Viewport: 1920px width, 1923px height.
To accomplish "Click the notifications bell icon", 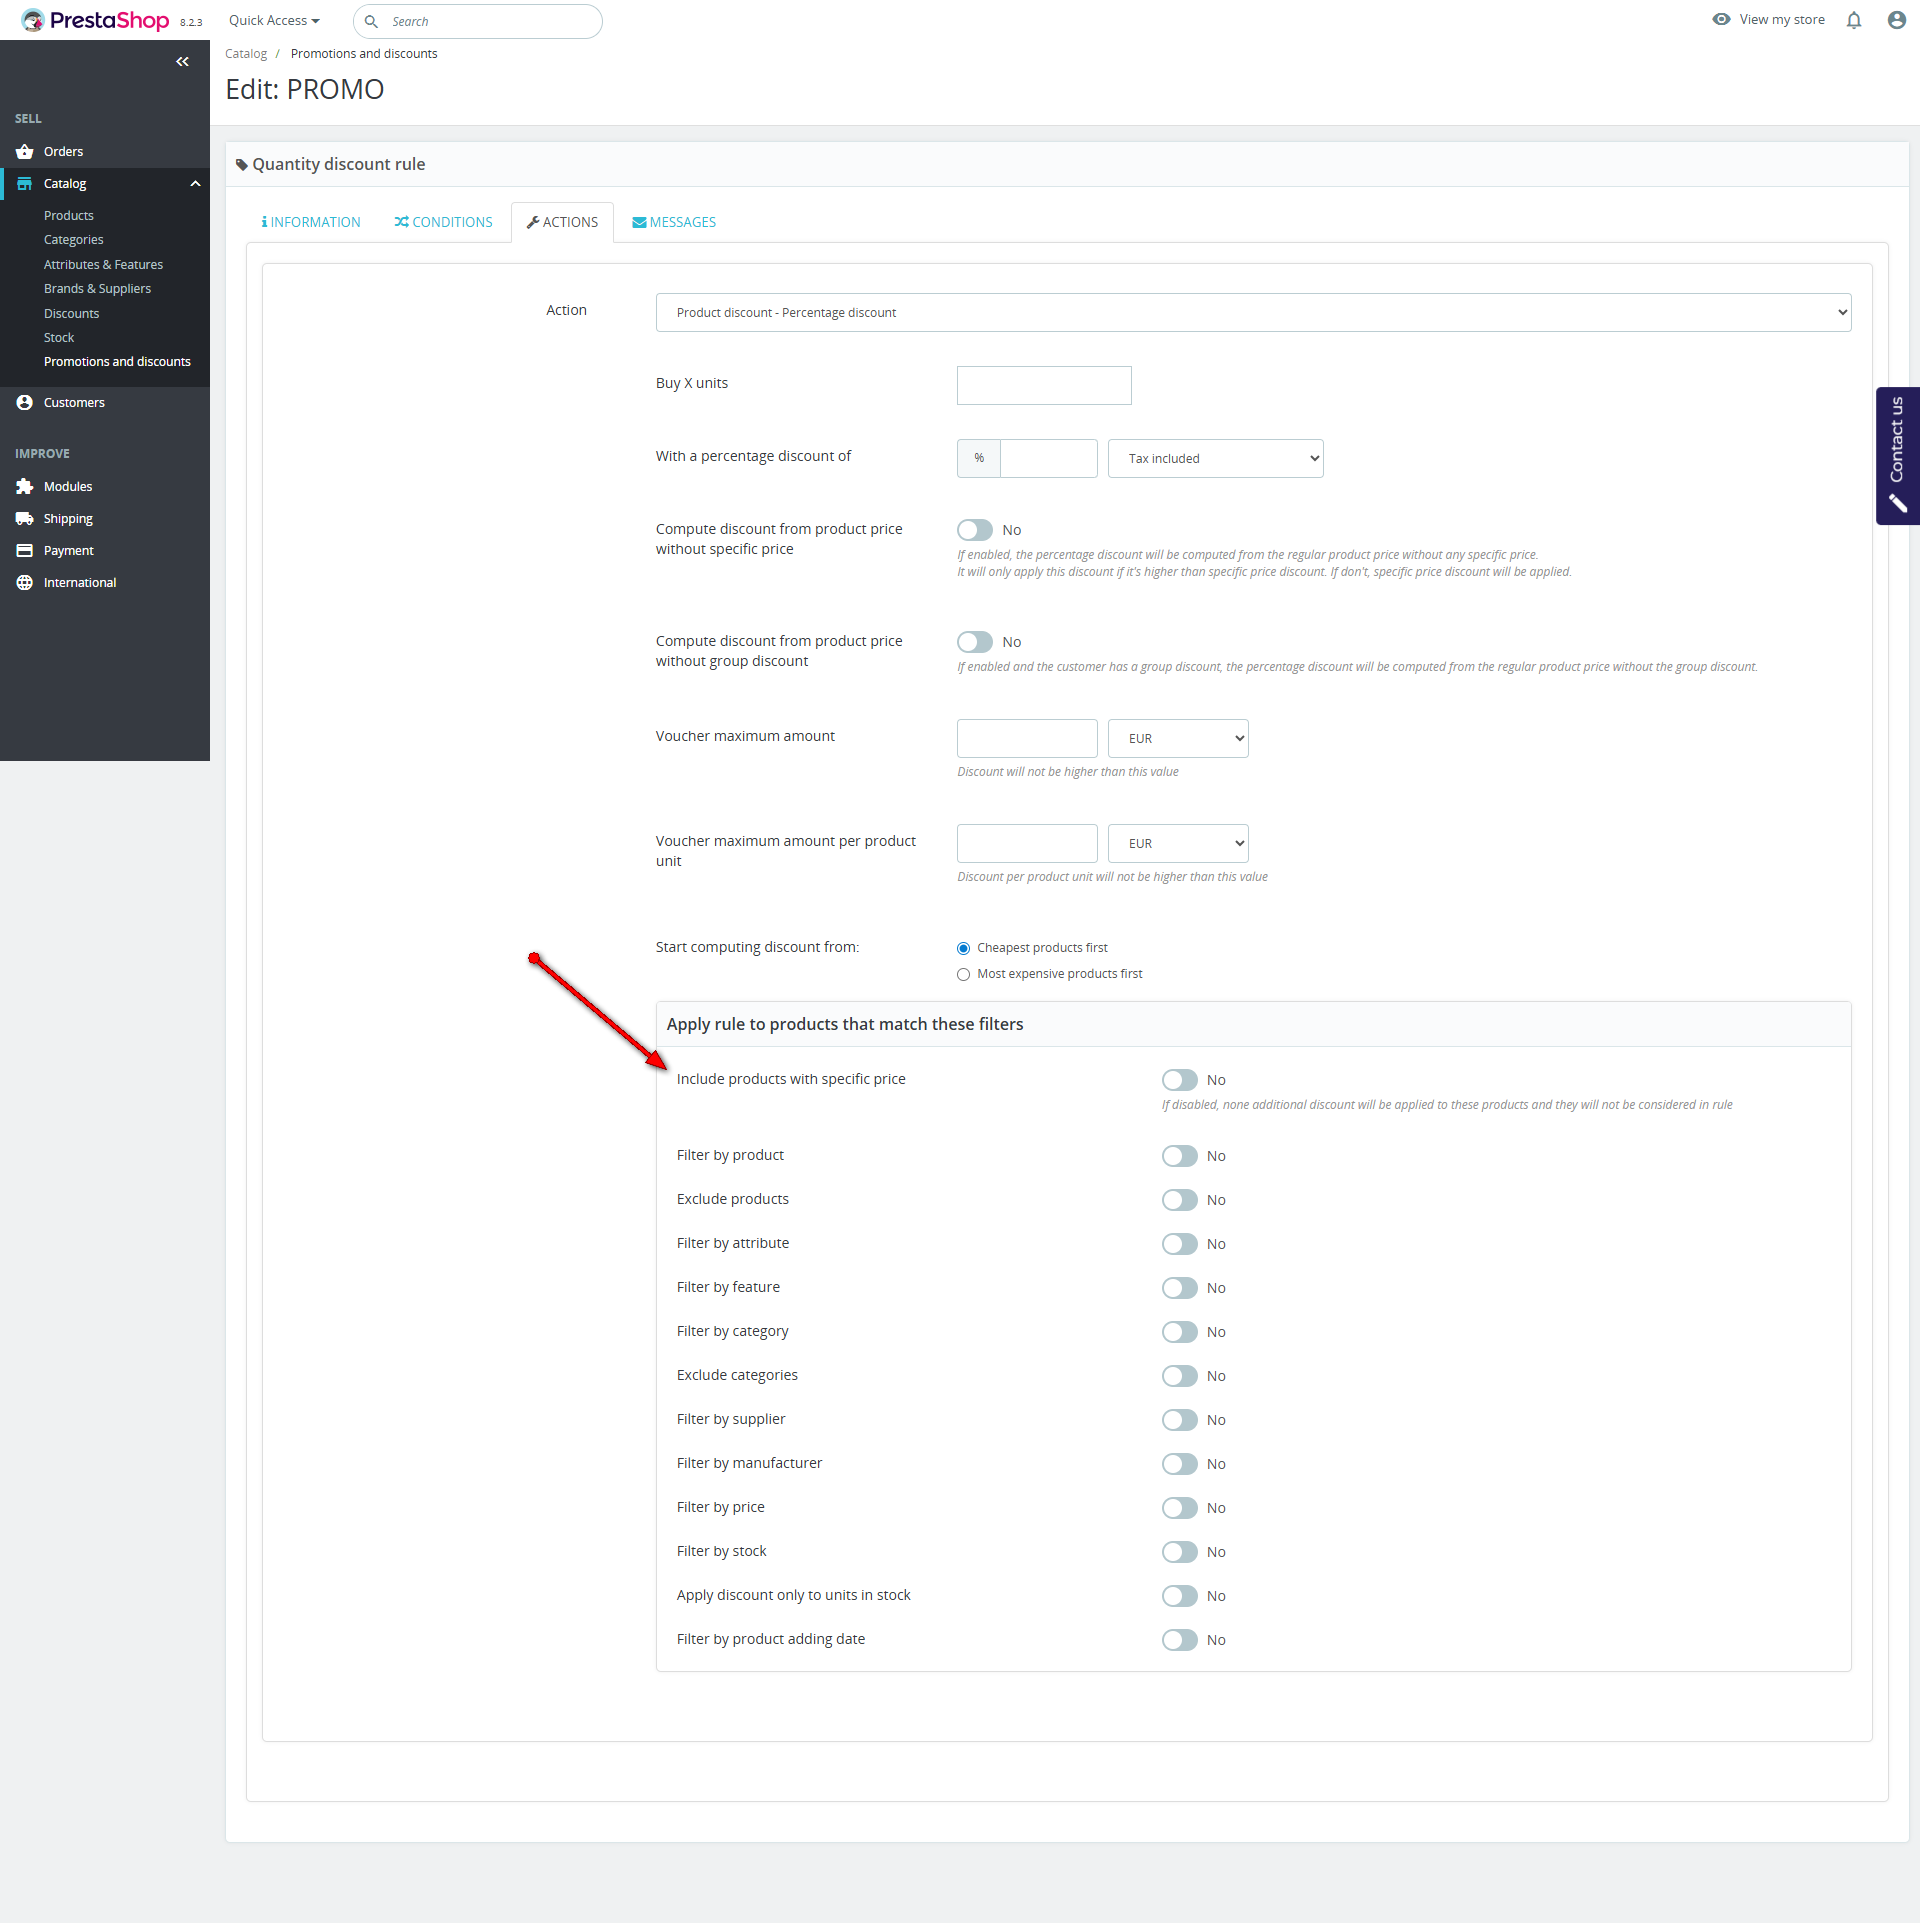I will pos(1854,20).
